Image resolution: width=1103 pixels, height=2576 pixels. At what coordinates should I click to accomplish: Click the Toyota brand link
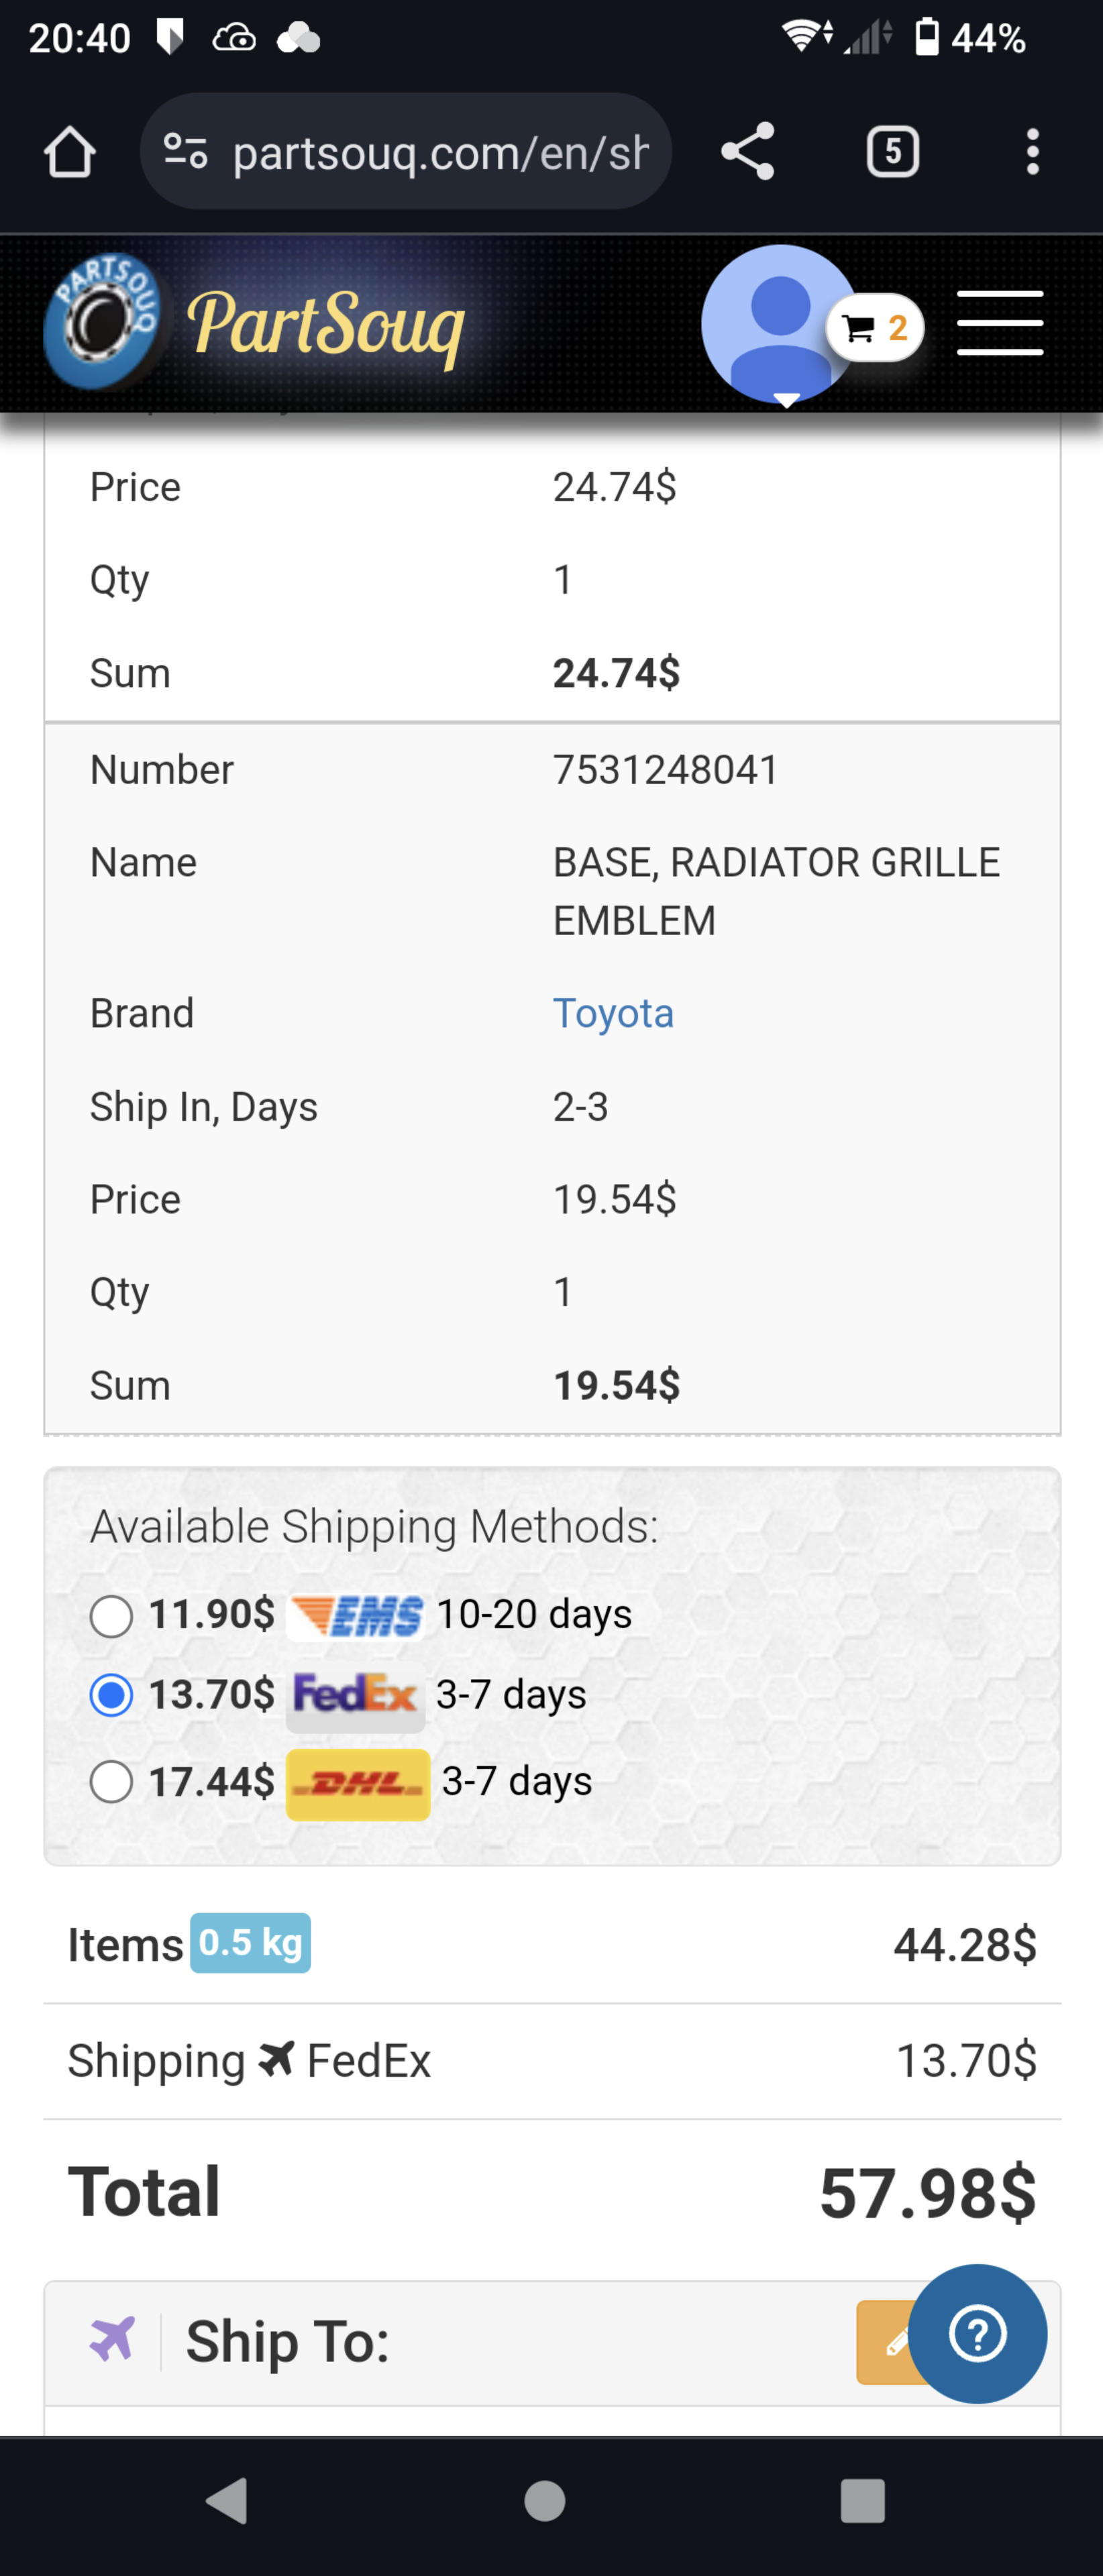(x=613, y=1013)
